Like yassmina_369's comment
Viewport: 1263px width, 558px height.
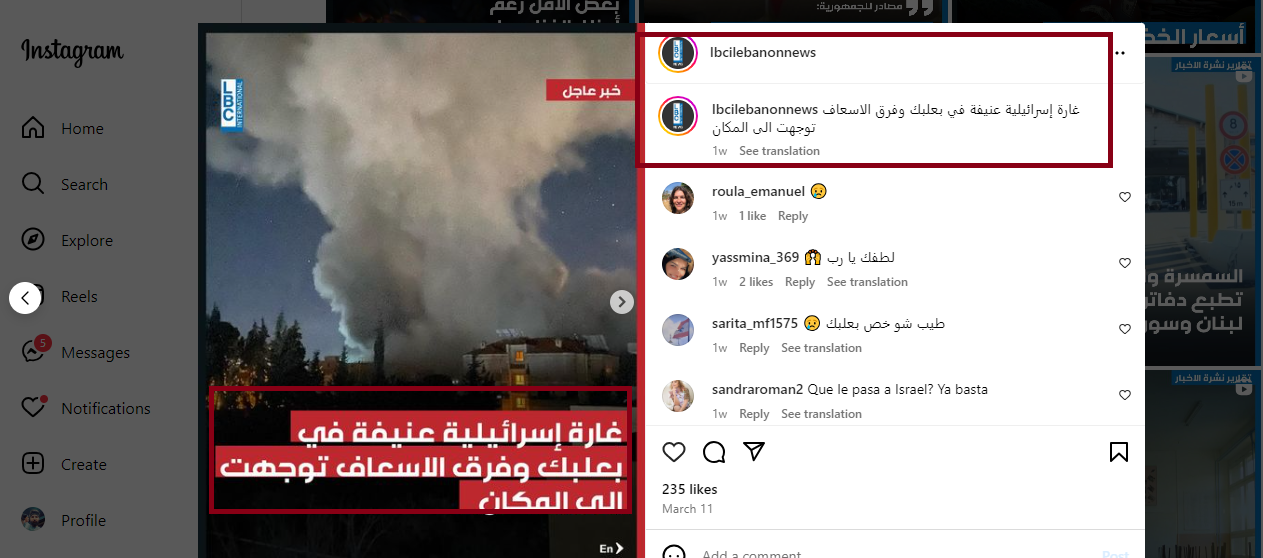point(1124,263)
